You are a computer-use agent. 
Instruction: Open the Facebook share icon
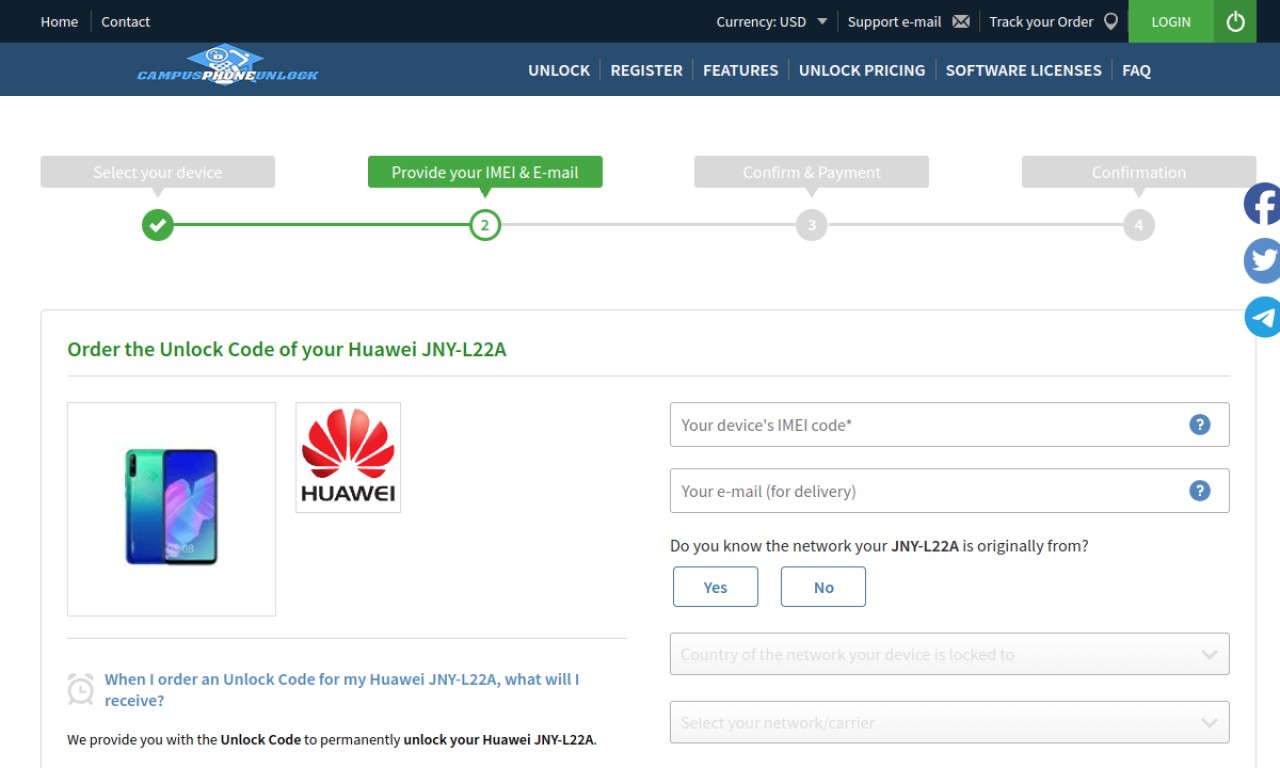[x=1262, y=204]
